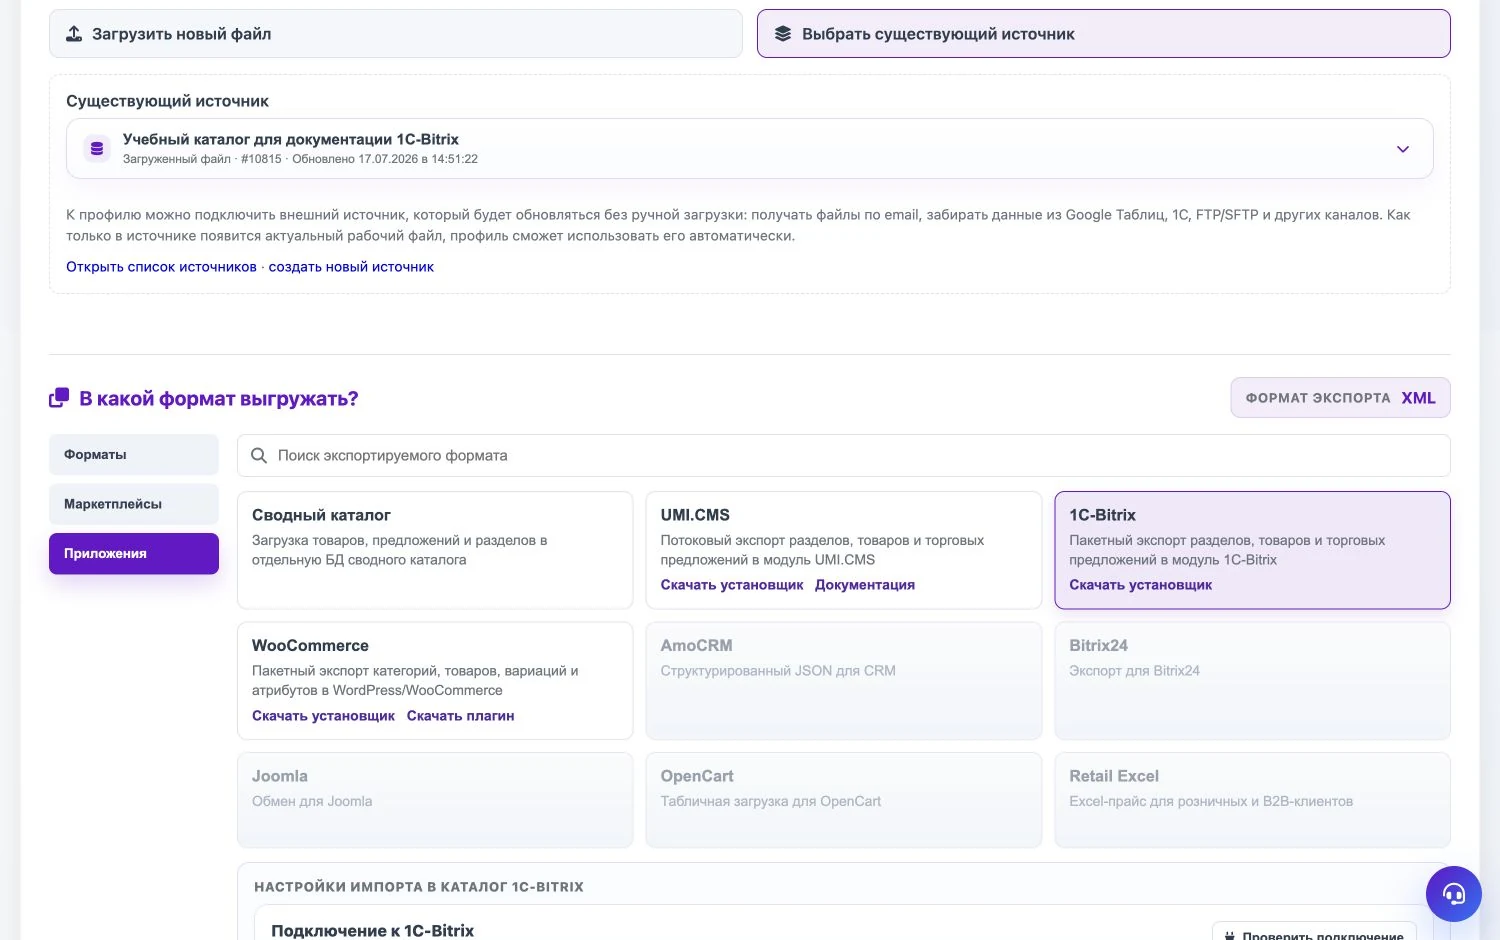Click the layers icon beside Выбрать существующий источник
1500x940 pixels.
783,34
